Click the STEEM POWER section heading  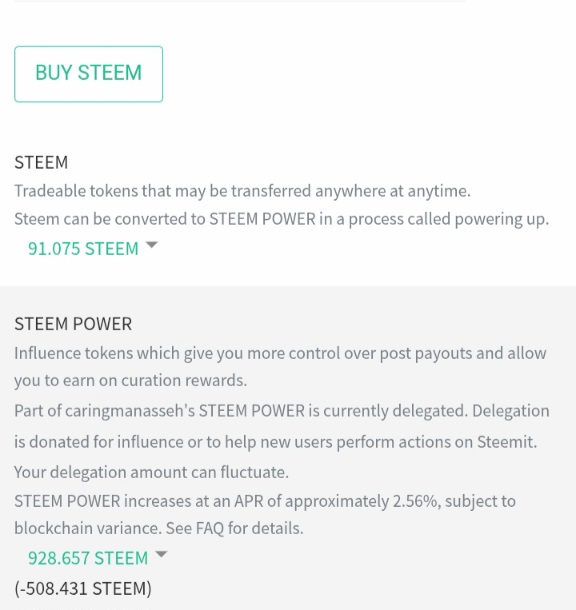(x=73, y=324)
